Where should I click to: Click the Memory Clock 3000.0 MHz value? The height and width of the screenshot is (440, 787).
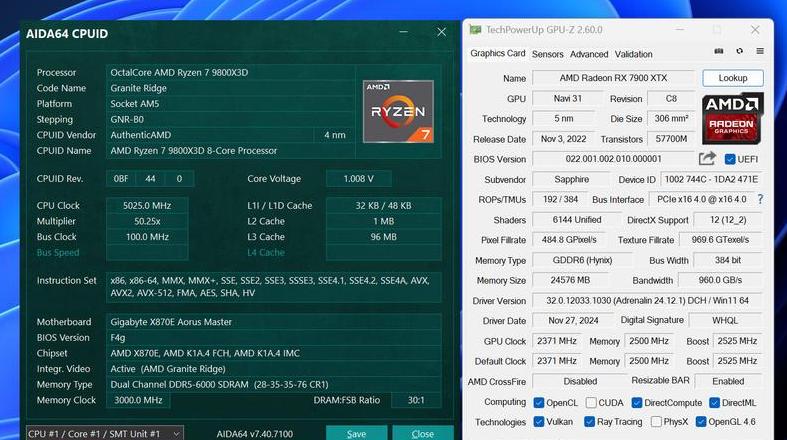click(x=138, y=400)
